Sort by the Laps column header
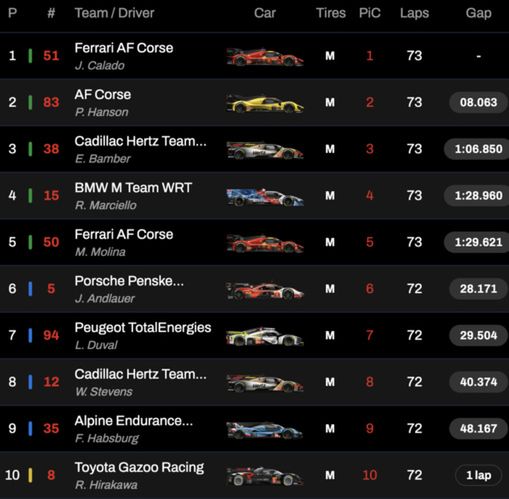509x499 pixels. [414, 13]
